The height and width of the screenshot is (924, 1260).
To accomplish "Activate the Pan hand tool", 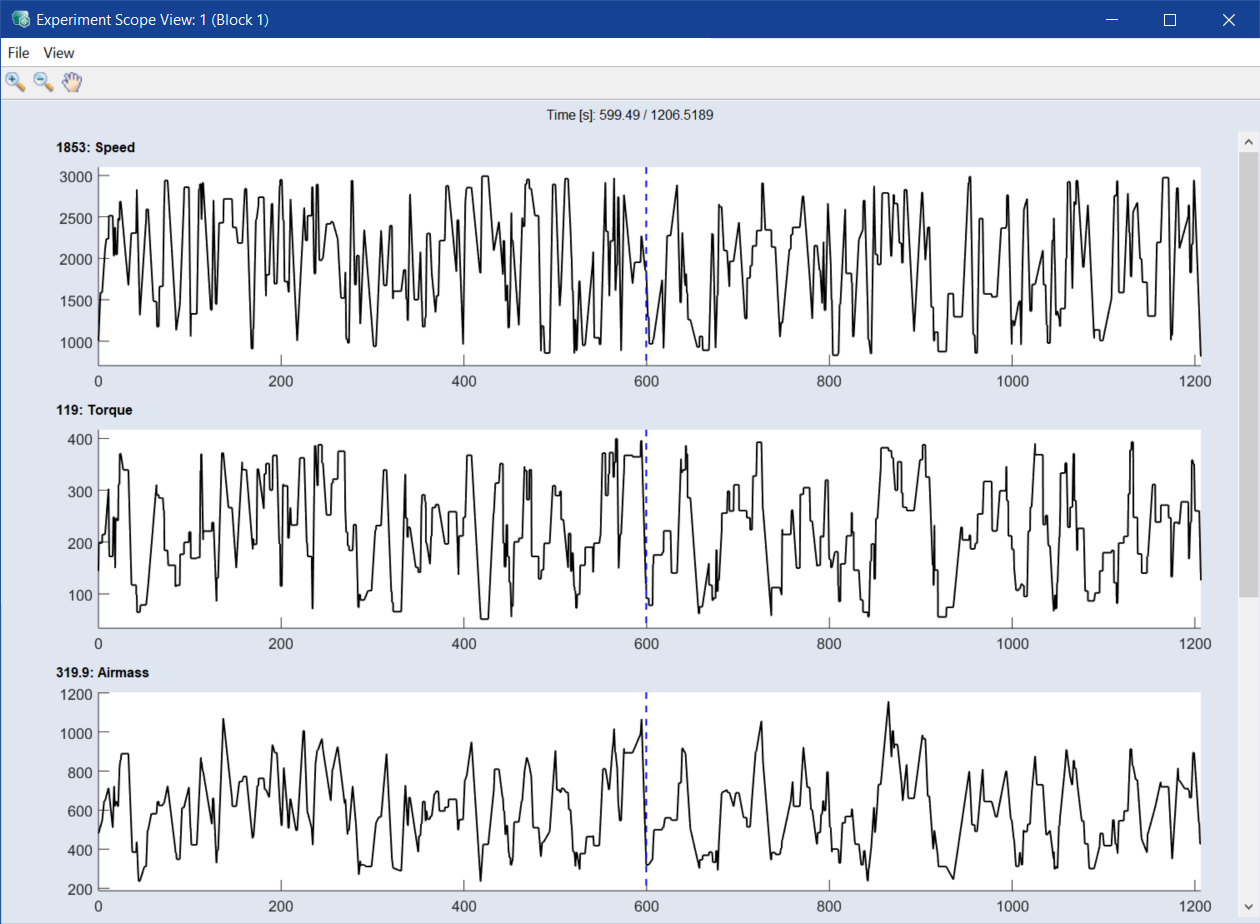I will pos(71,82).
